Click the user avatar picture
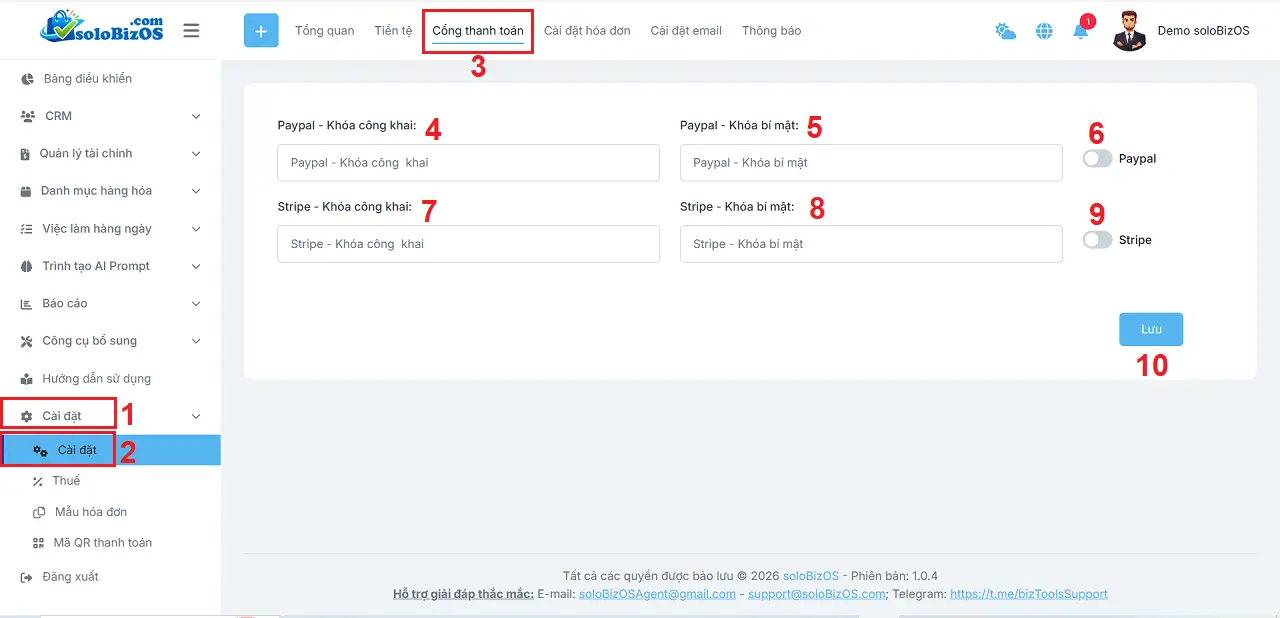 coord(1129,31)
